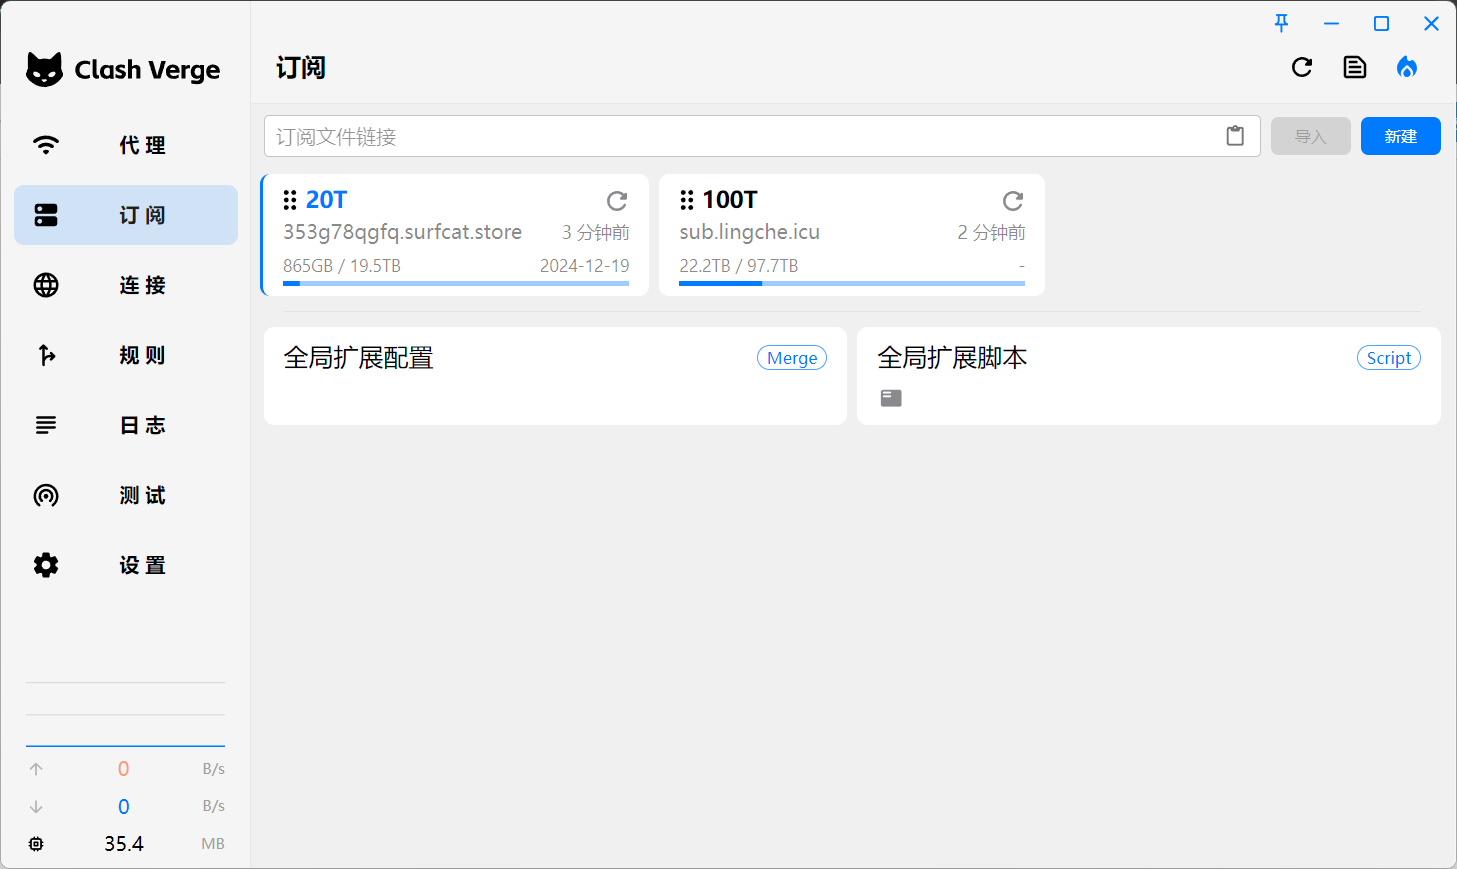Click the memory chip icon
The width and height of the screenshot is (1457, 869).
pyautogui.click(x=36, y=844)
